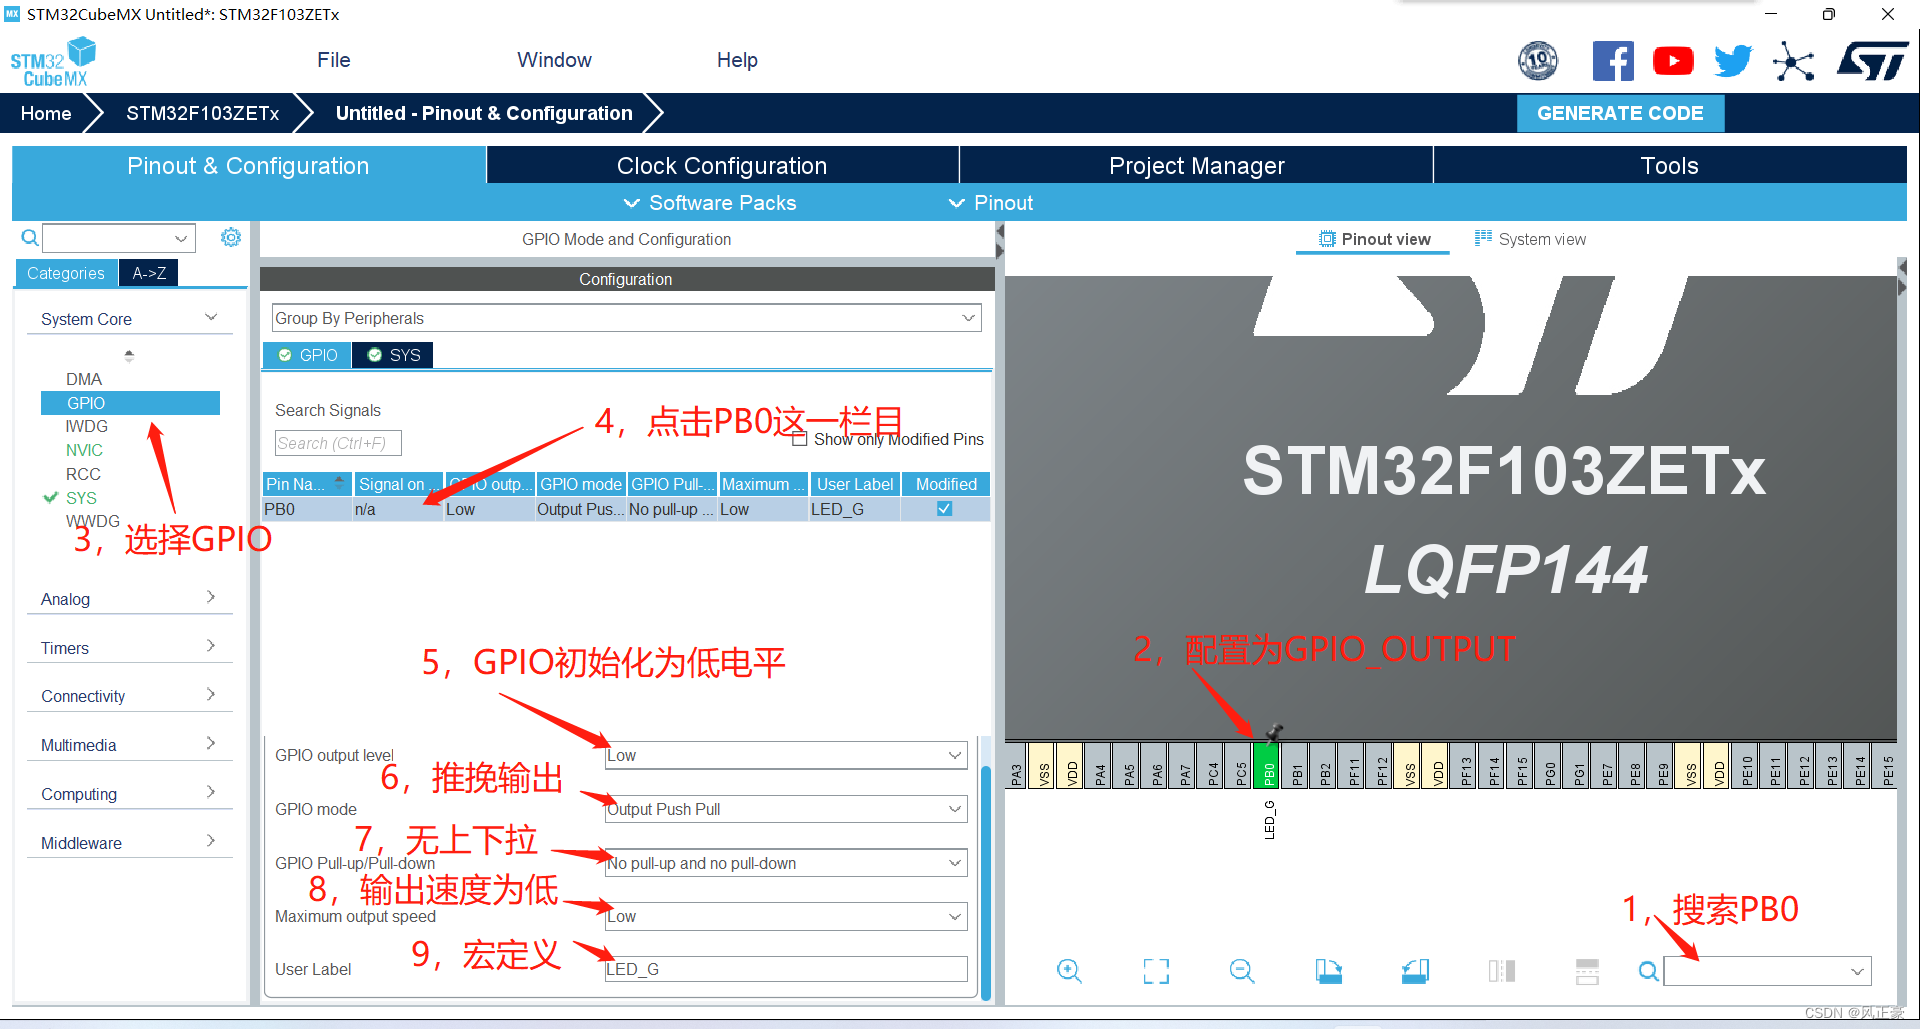Switch to Tools tab
Image resolution: width=1920 pixels, height=1029 pixels.
click(x=1669, y=166)
